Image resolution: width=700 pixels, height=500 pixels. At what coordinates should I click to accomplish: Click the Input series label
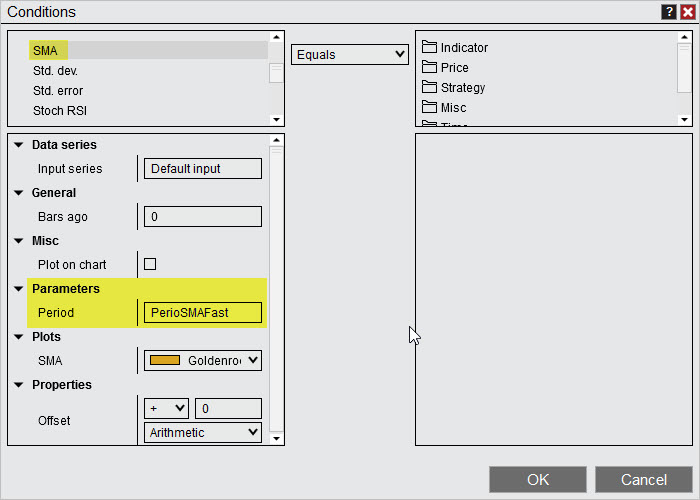(x=70, y=169)
